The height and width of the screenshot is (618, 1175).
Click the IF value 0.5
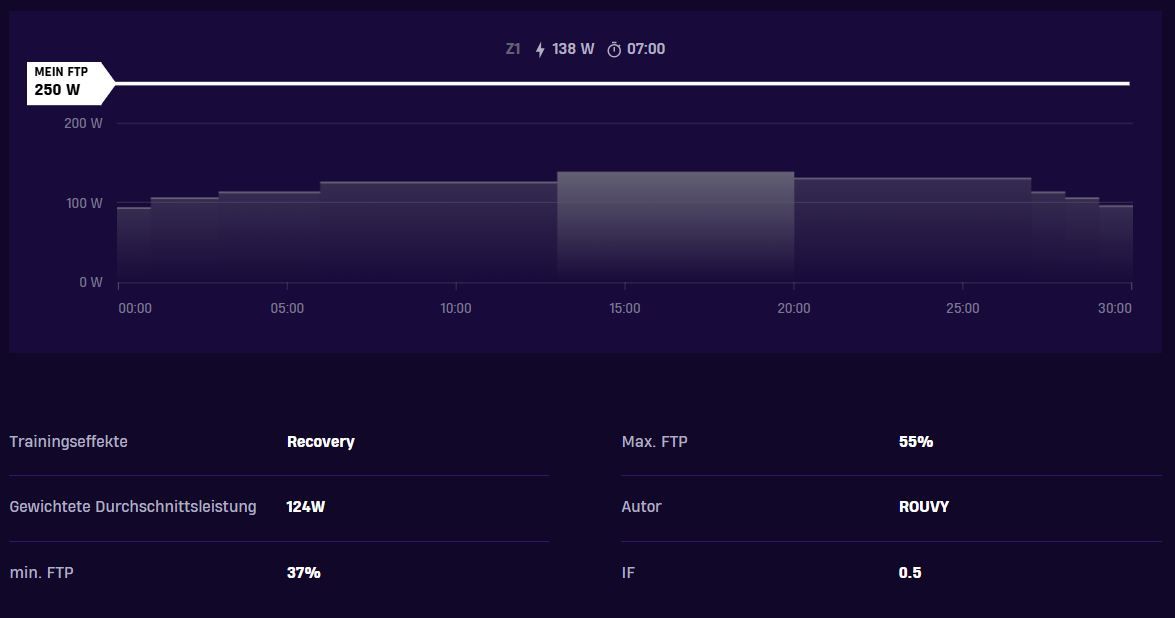[x=910, y=573]
